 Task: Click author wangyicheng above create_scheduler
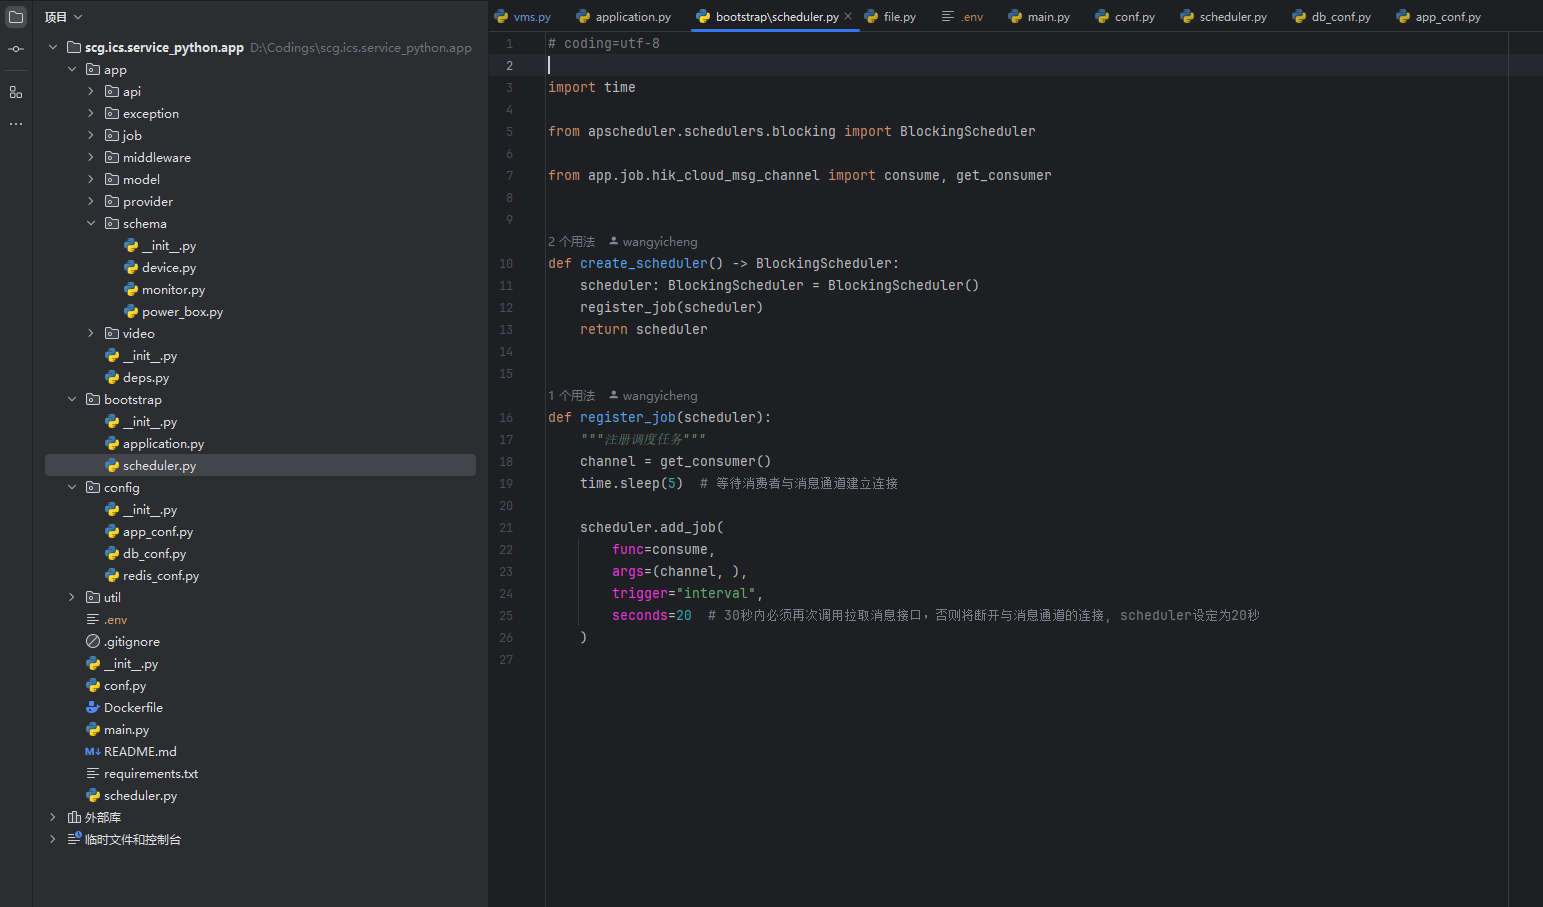(x=654, y=241)
